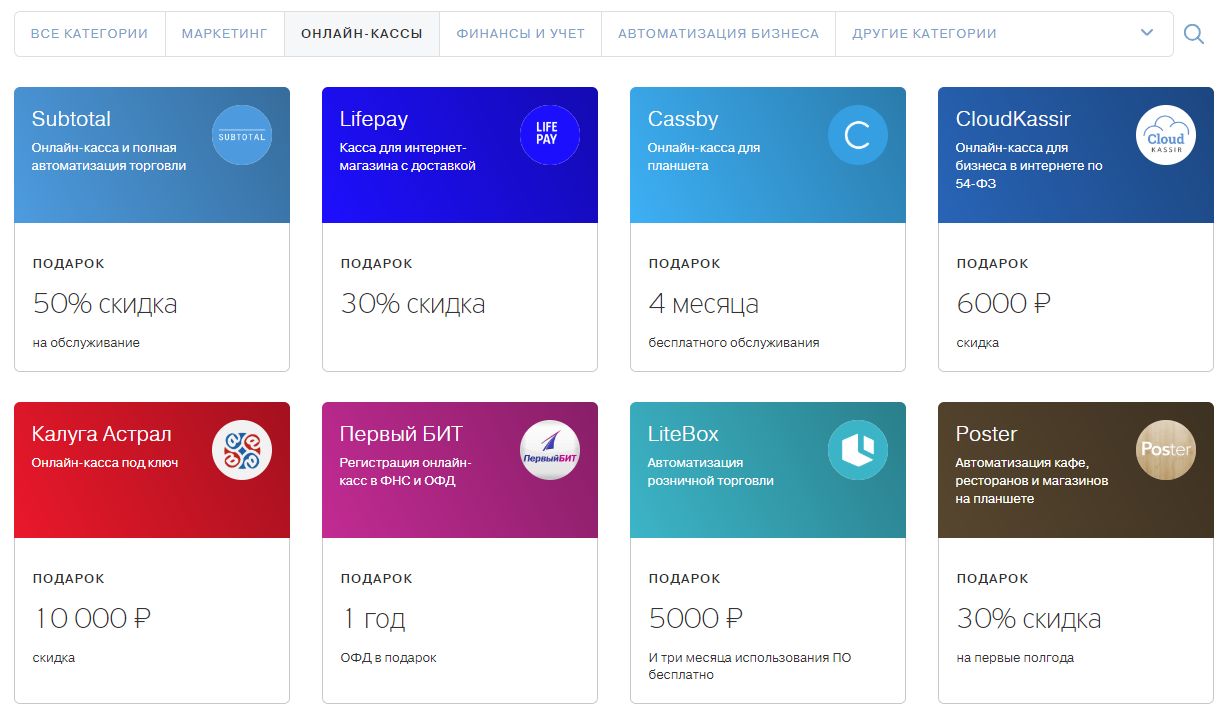The height and width of the screenshot is (712, 1224).
Task: Click the Poster round logo
Action: [1166, 450]
